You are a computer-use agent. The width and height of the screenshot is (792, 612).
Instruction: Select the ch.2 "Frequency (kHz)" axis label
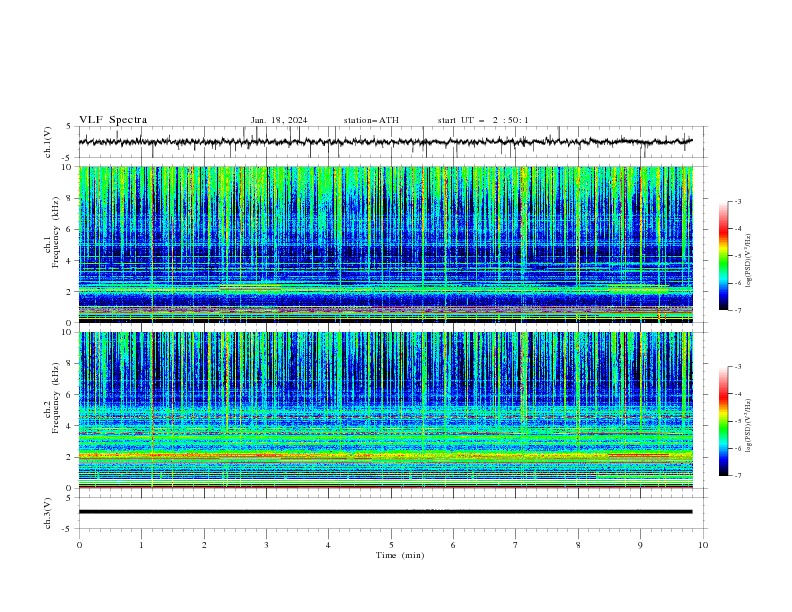55,398
